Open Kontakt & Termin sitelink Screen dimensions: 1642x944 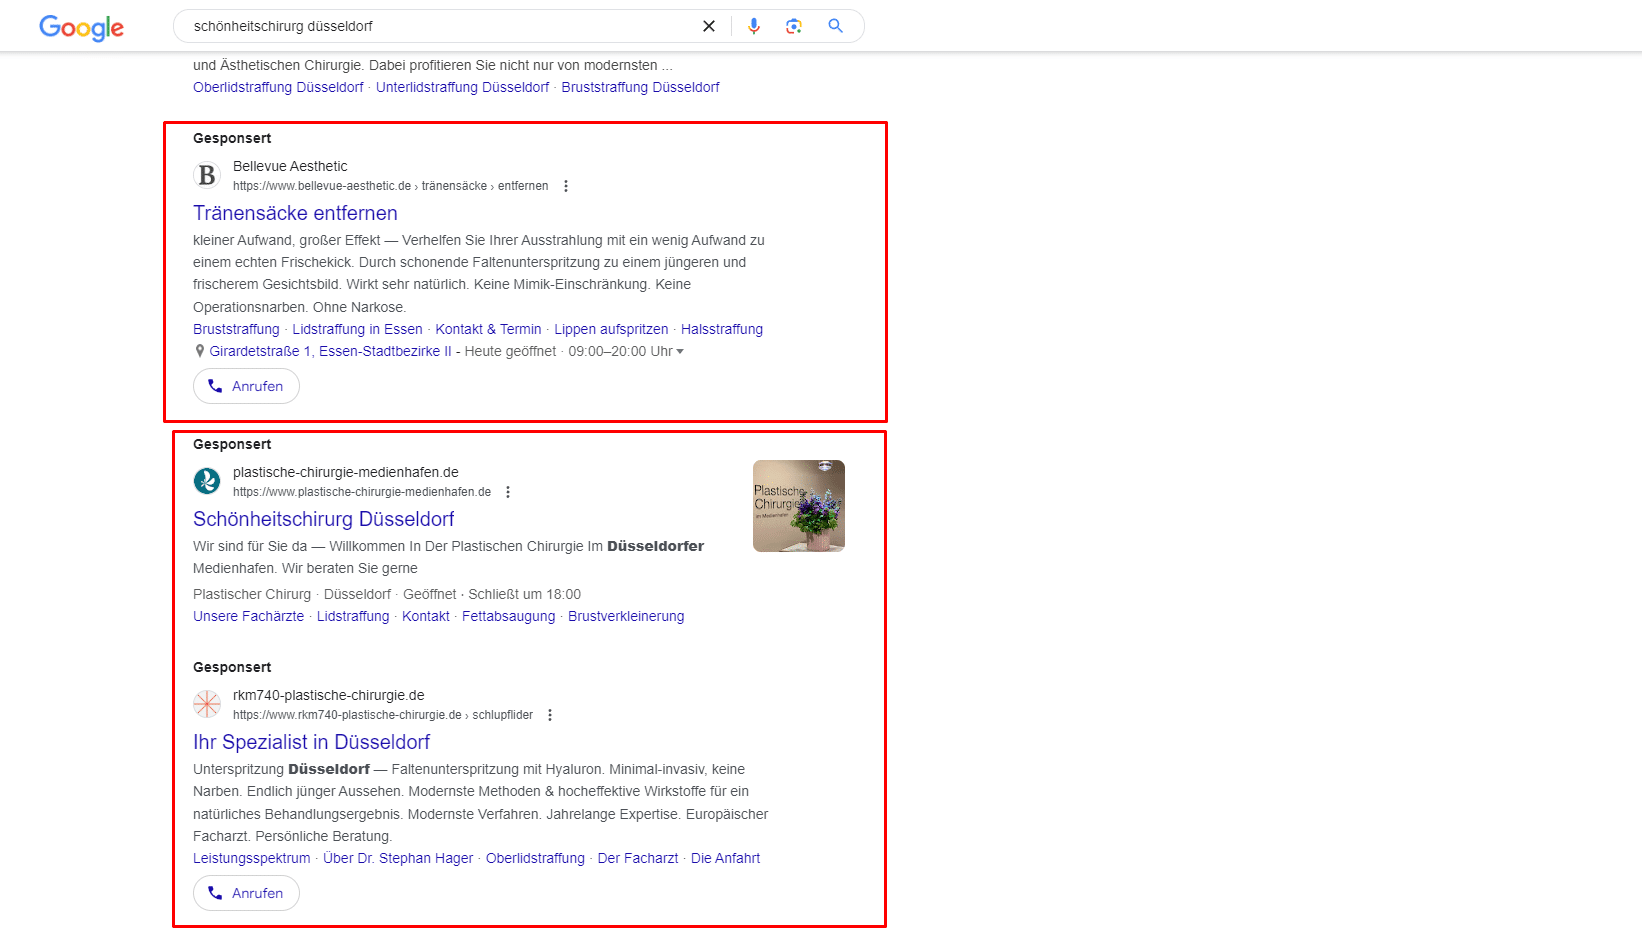pos(488,329)
